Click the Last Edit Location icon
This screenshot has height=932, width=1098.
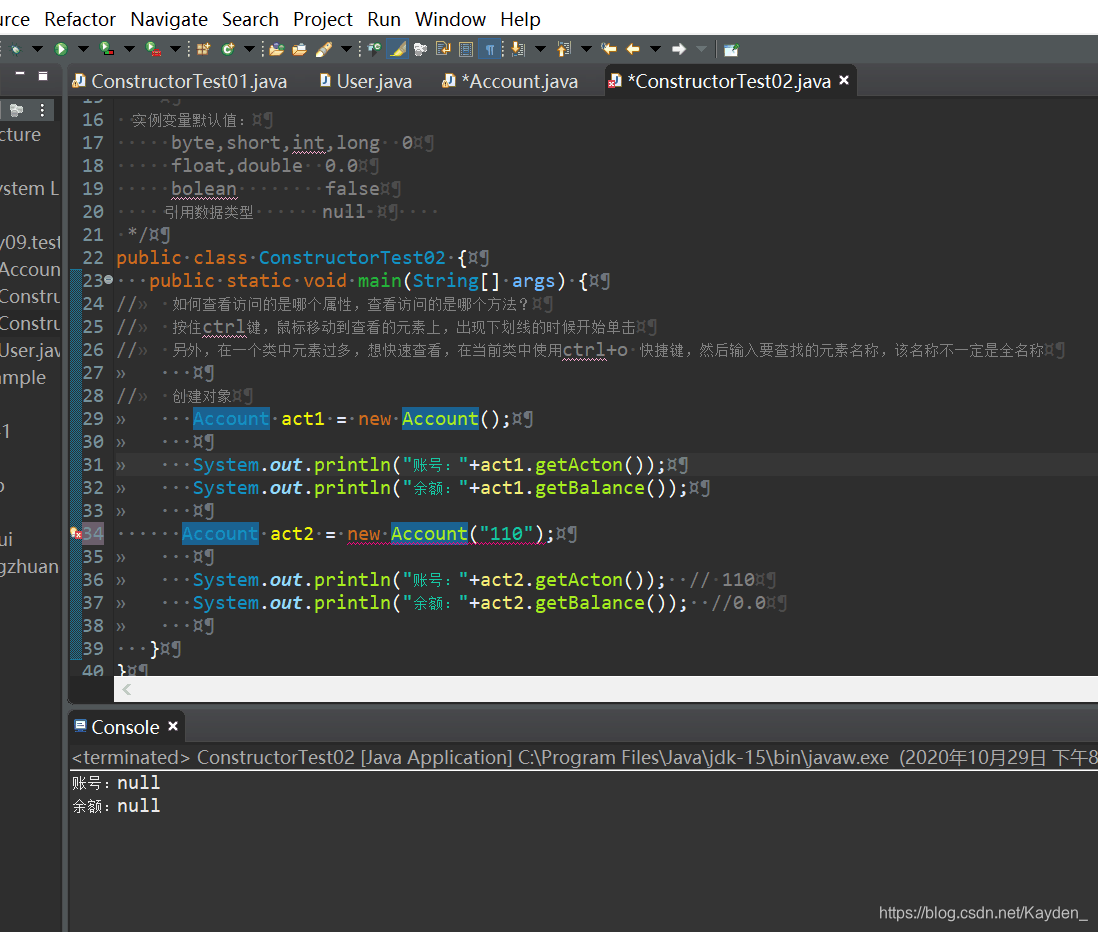coord(609,49)
